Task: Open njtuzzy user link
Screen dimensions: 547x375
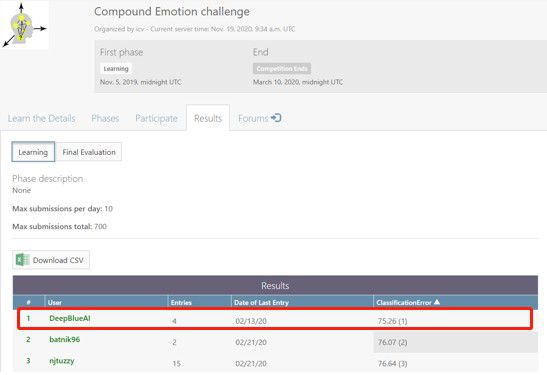Action: 62,361
